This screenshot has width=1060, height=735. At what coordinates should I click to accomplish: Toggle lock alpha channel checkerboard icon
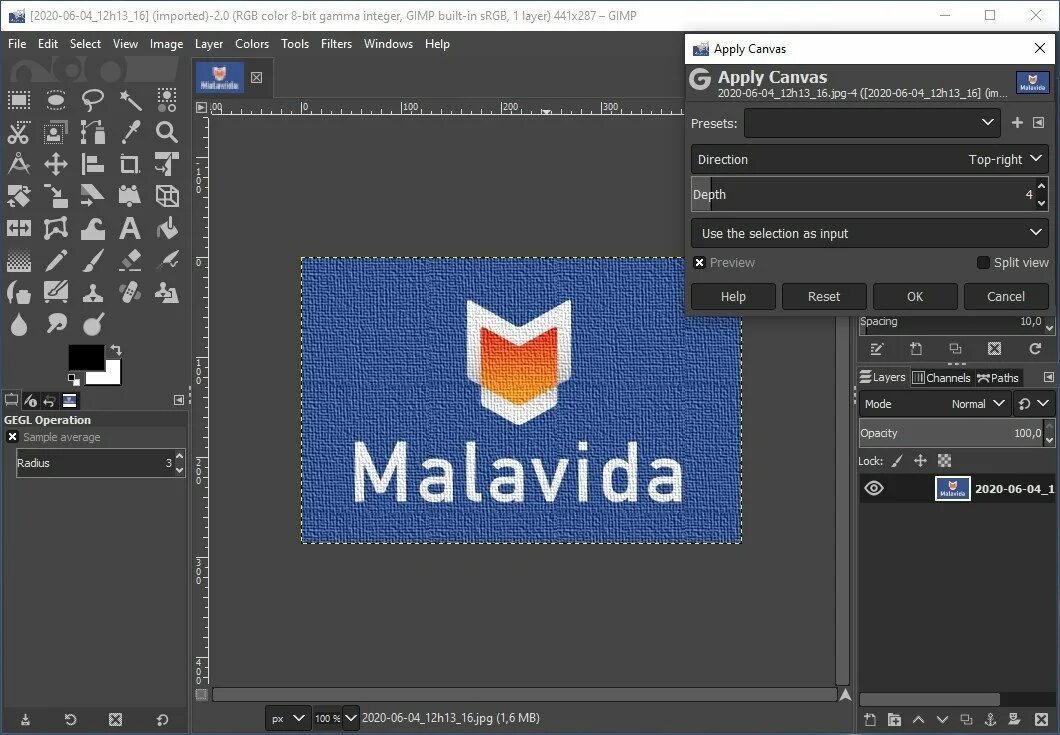pyautogui.click(x=944, y=461)
